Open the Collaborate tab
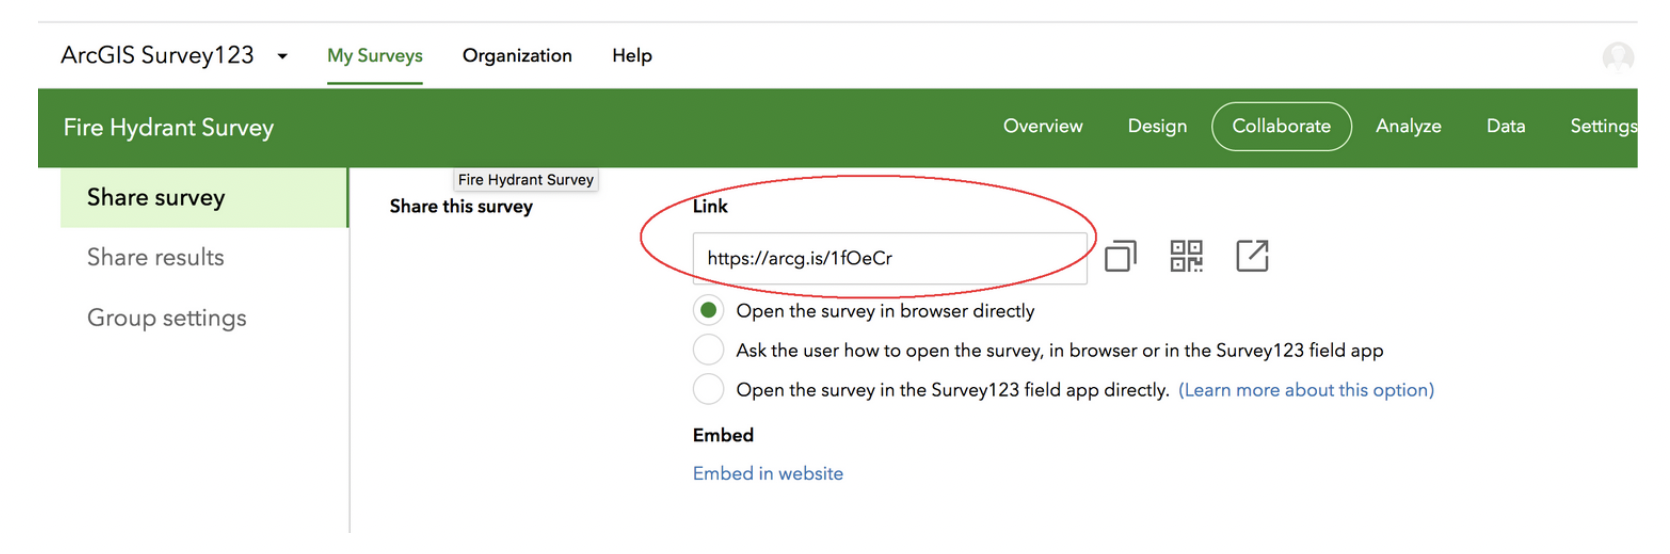Image resolution: width=1670 pixels, height=554 pixels. coord(1281,126)
